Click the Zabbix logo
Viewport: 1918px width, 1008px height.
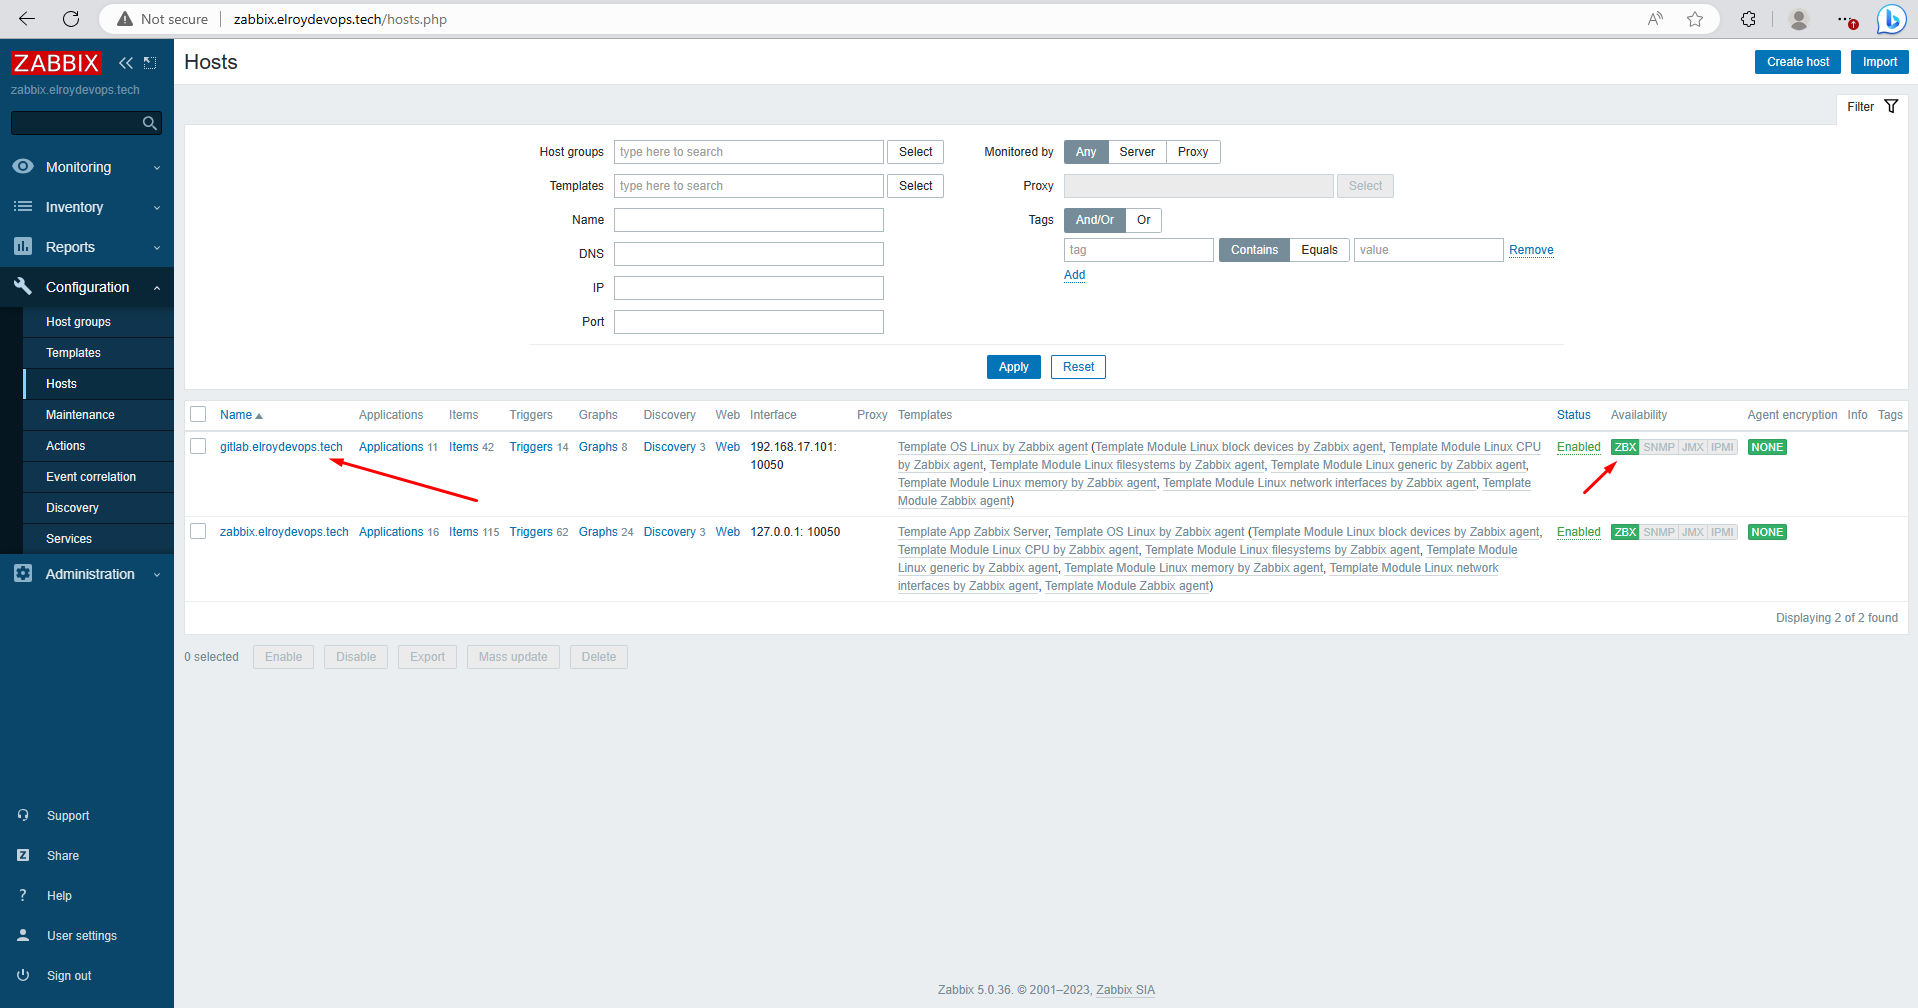coord(56,63)
